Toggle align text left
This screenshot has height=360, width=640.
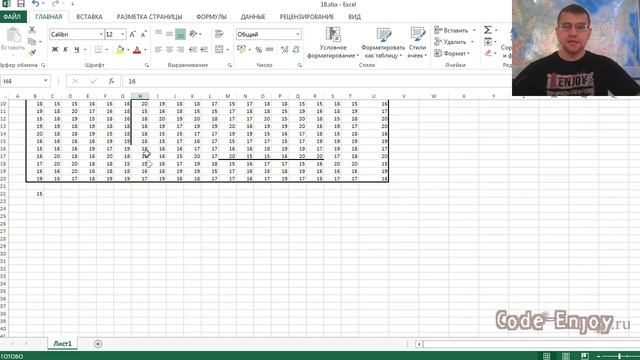pos(158,49)
